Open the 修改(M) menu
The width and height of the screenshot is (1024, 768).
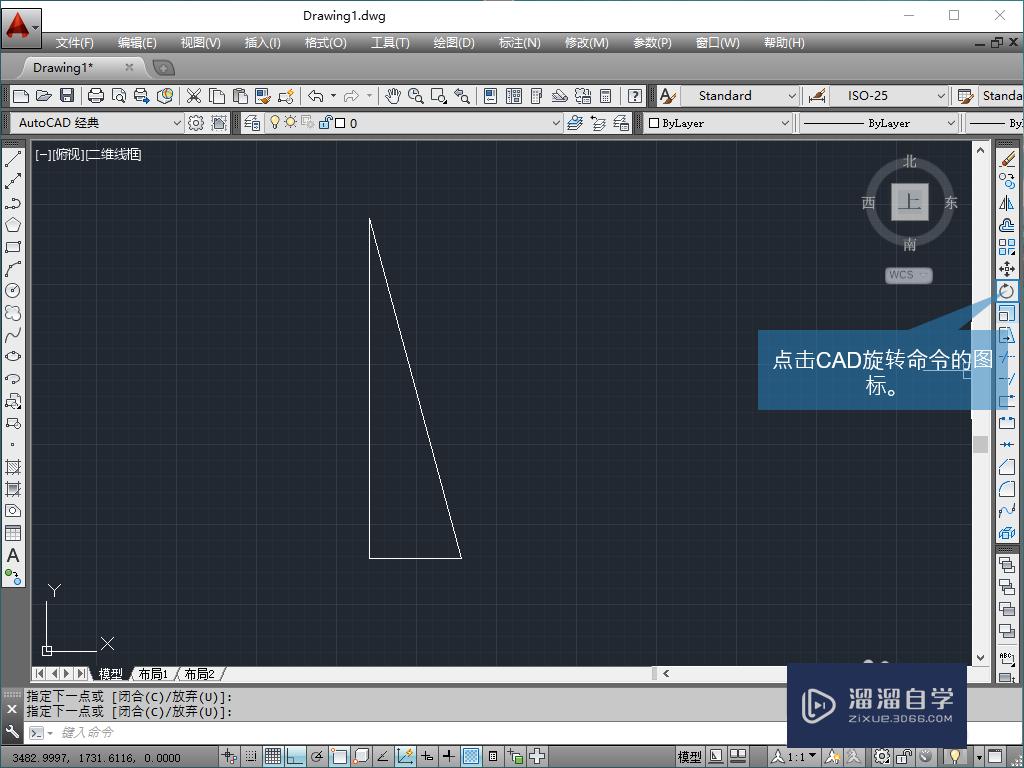[586, 43]
